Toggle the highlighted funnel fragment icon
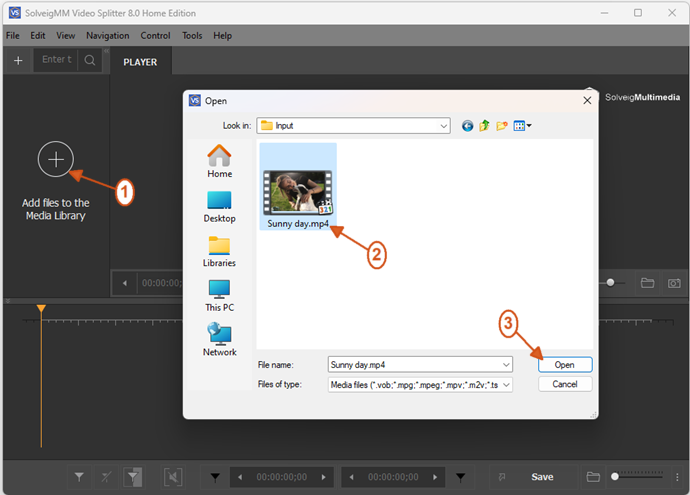 [132, 477]
